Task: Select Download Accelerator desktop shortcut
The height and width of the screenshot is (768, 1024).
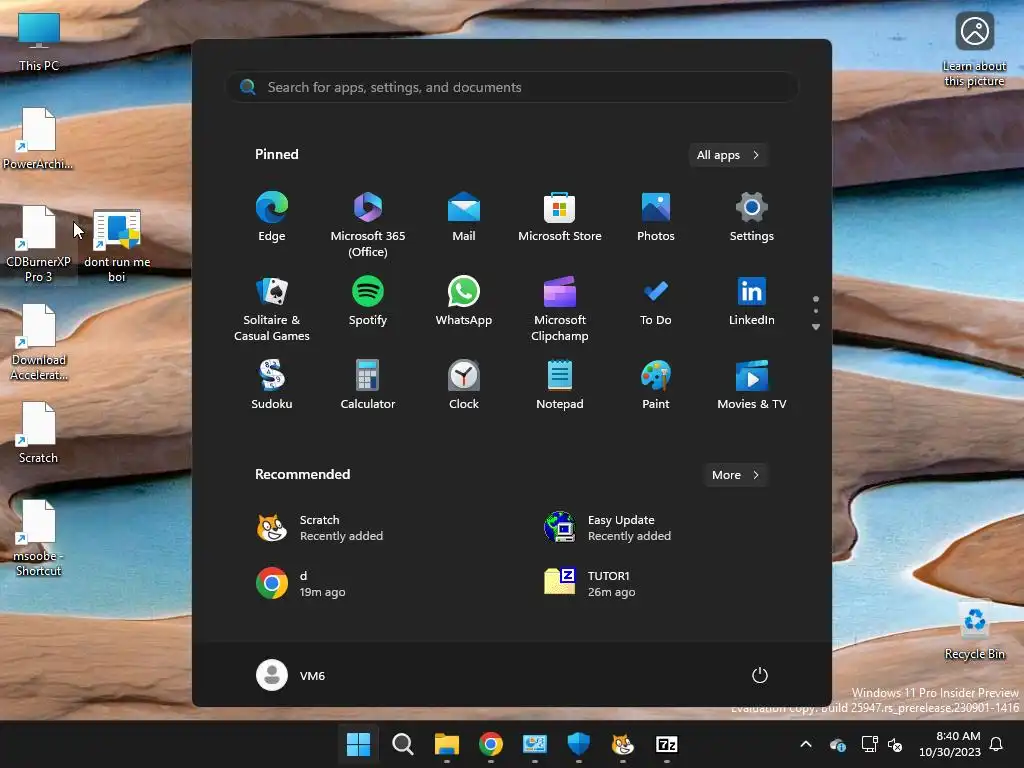Action: coord(39,343)
